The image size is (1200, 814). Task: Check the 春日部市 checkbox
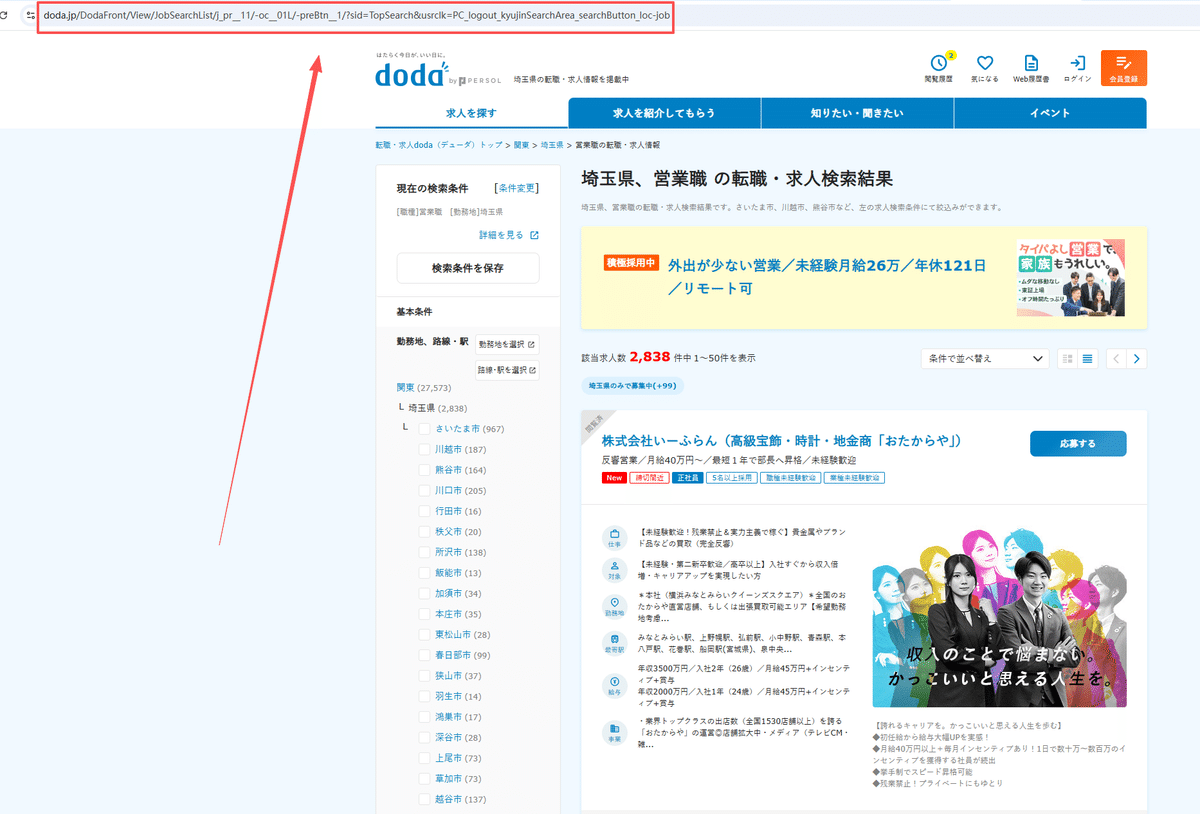point(424,655)
